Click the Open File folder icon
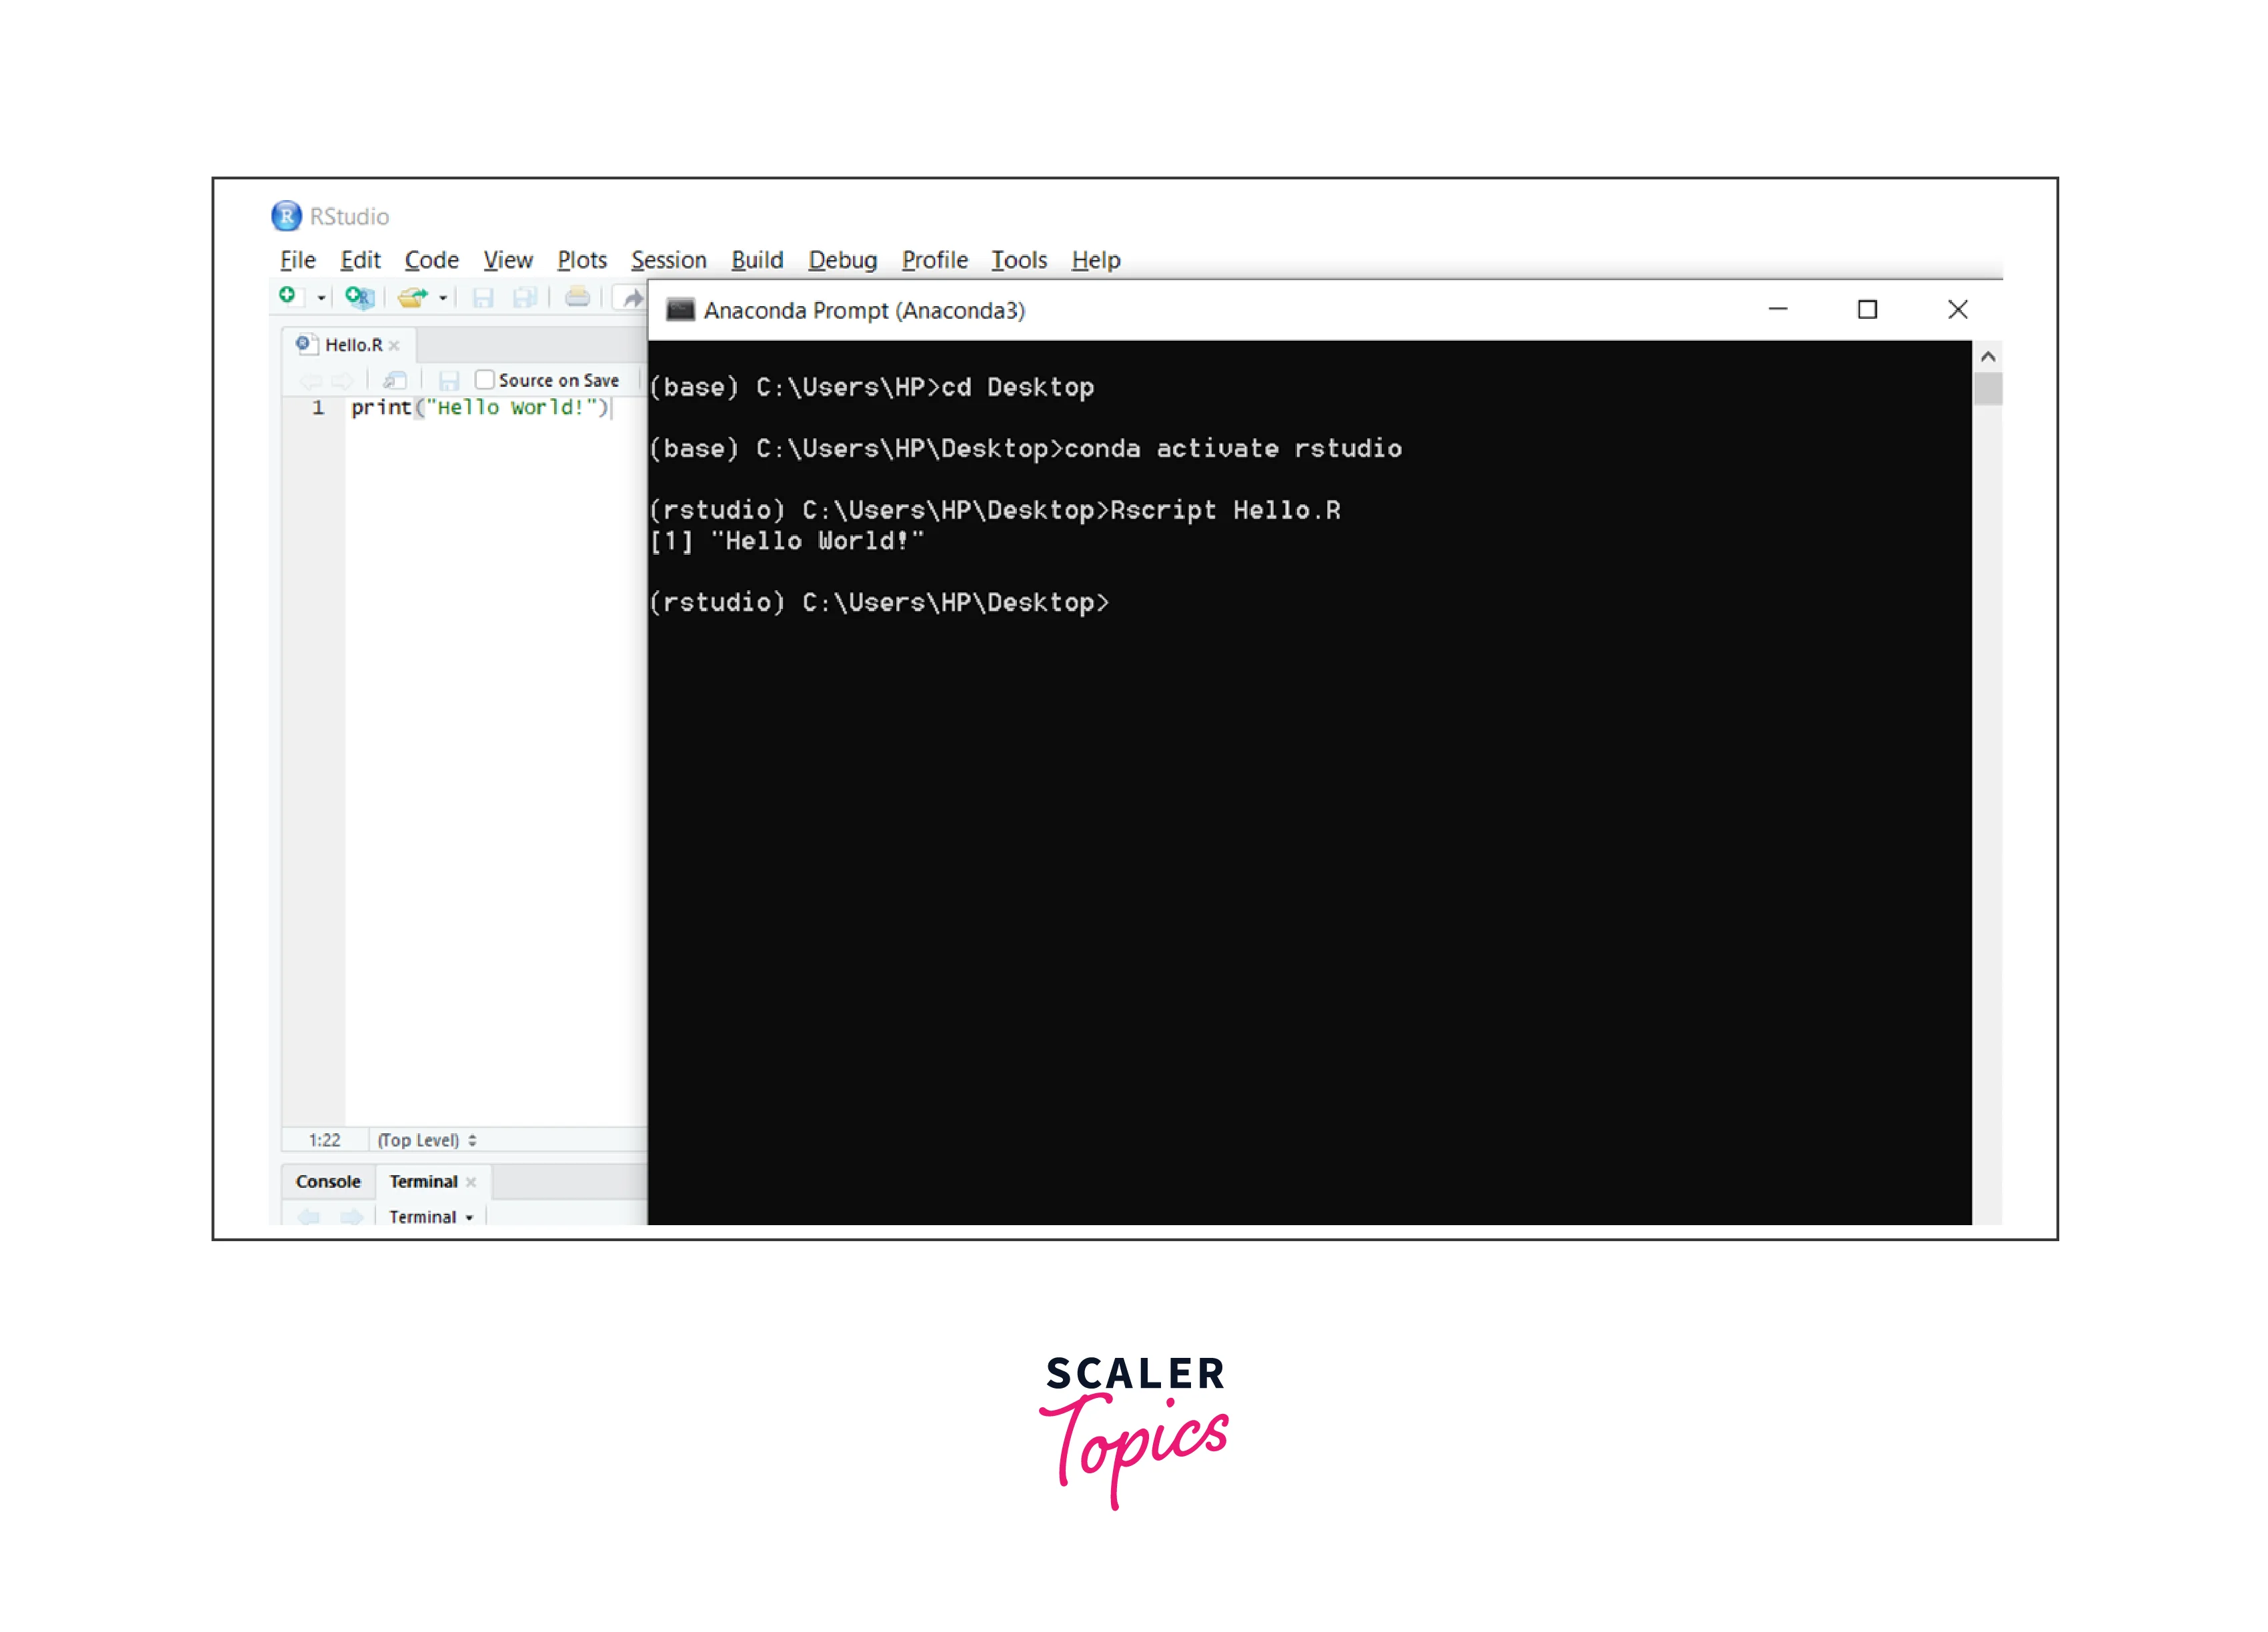 click(412, 297)
